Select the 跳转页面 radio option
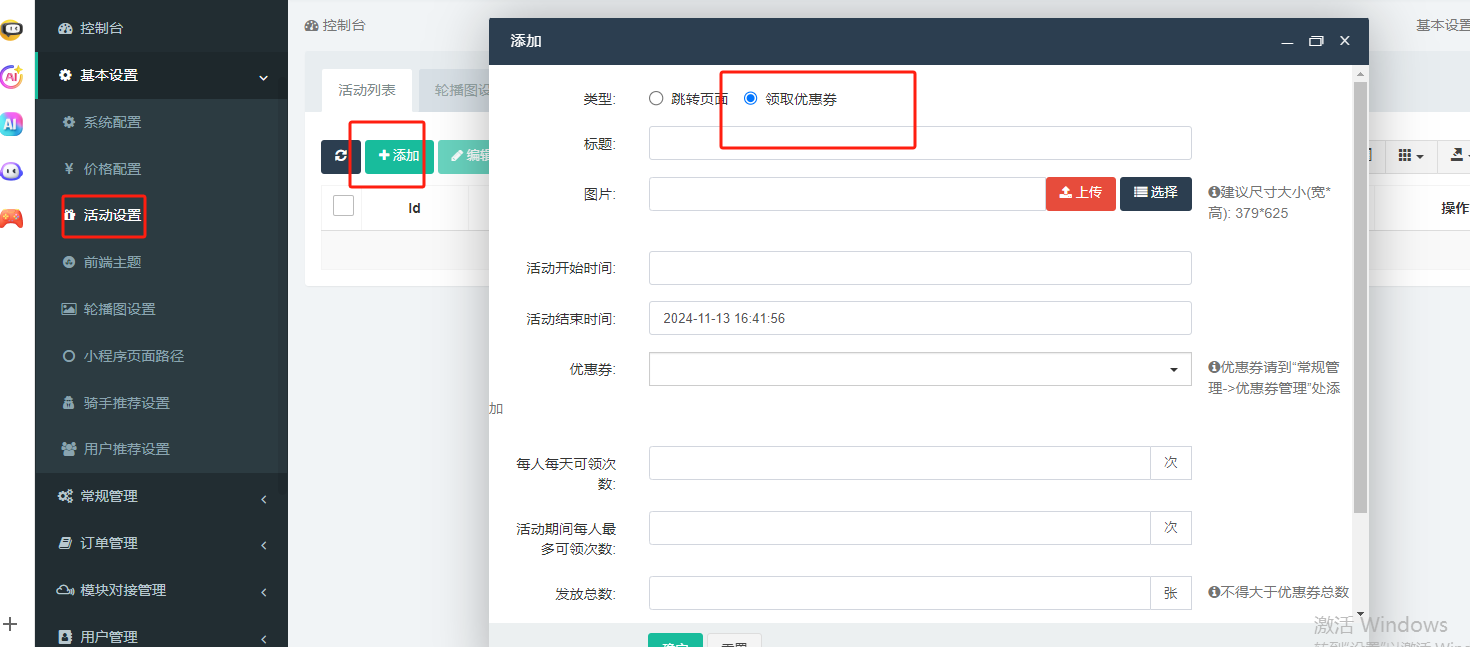The image size is (1470, 647). click(656, 98)
